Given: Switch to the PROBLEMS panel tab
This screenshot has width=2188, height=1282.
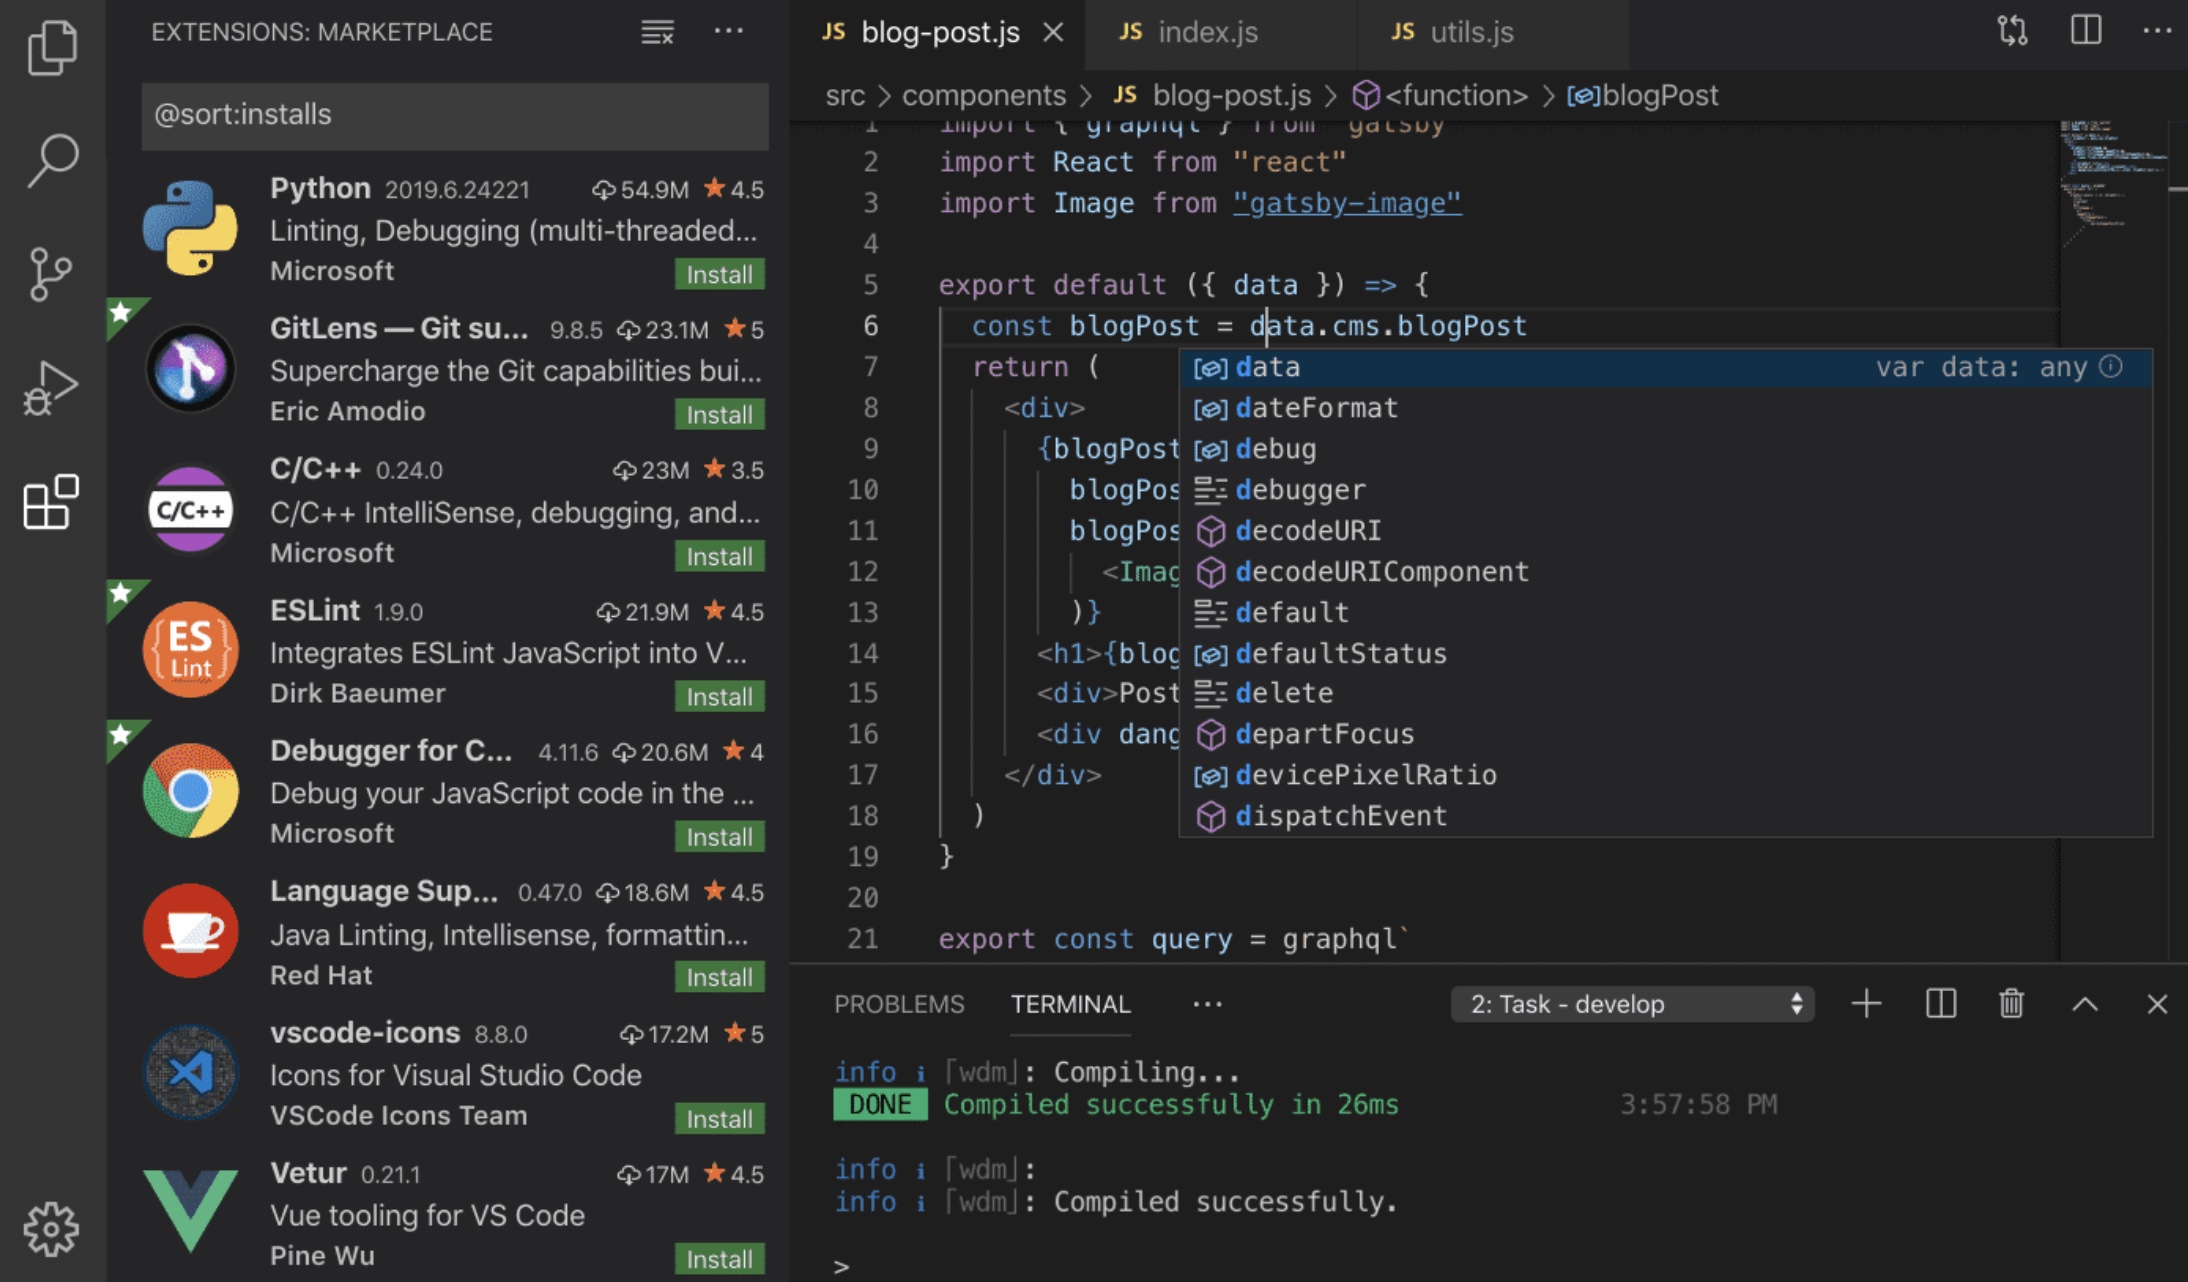Looking at the screenshot, I should tap(898, 1003).
